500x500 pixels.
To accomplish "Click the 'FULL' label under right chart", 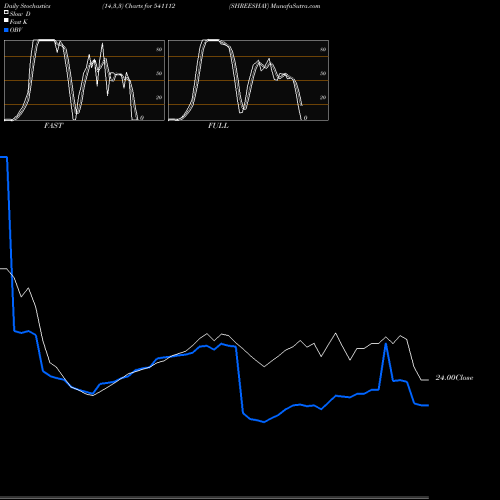I will [218, 126].
